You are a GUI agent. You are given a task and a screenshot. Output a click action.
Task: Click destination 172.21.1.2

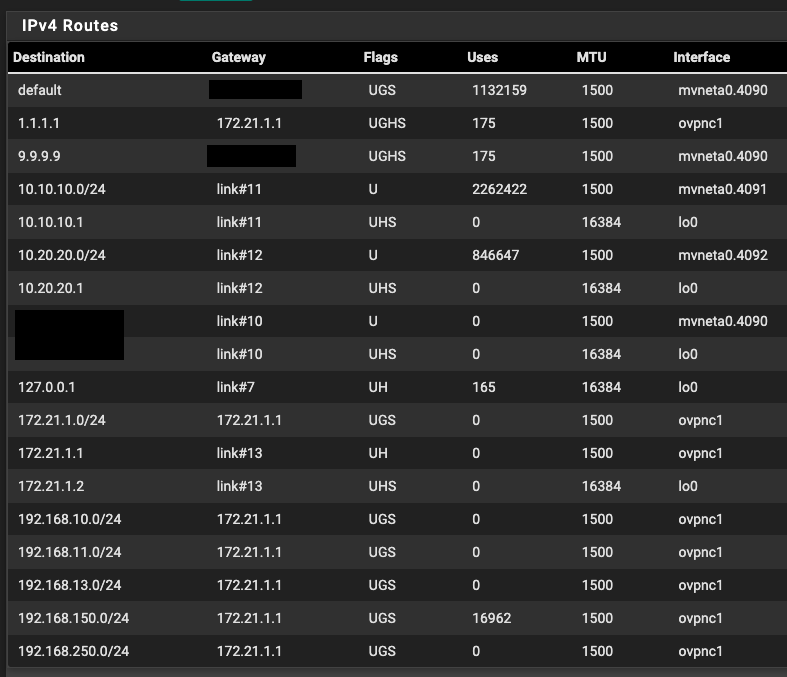51,486
